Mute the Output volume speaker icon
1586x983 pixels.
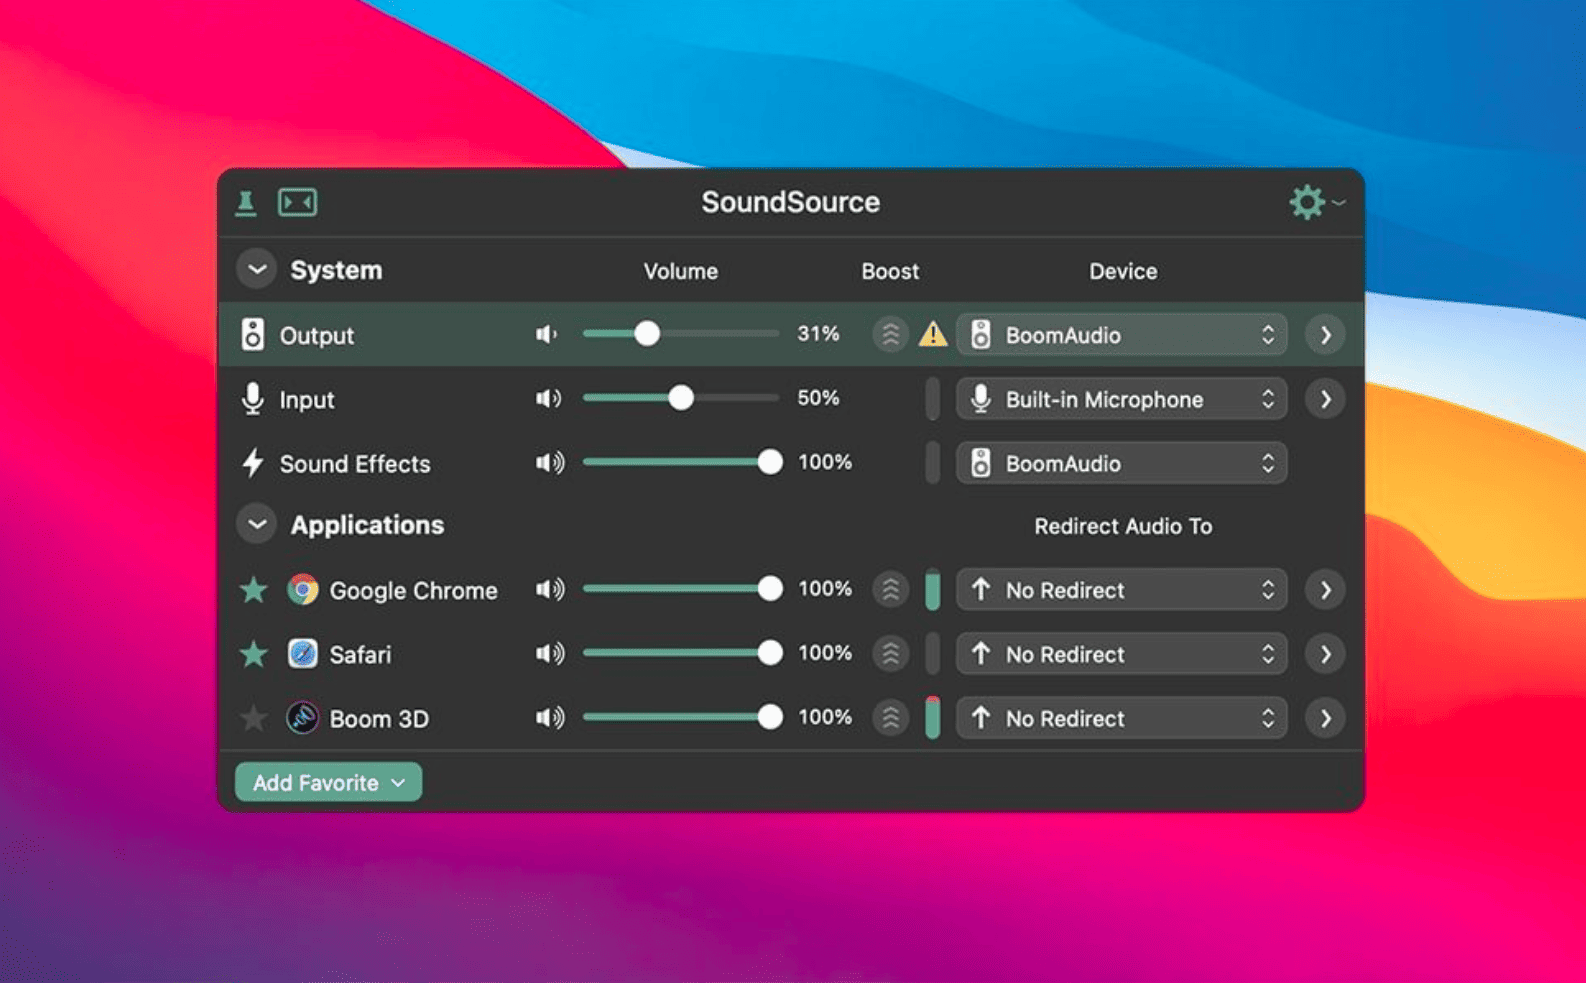(x=547, y=334)
